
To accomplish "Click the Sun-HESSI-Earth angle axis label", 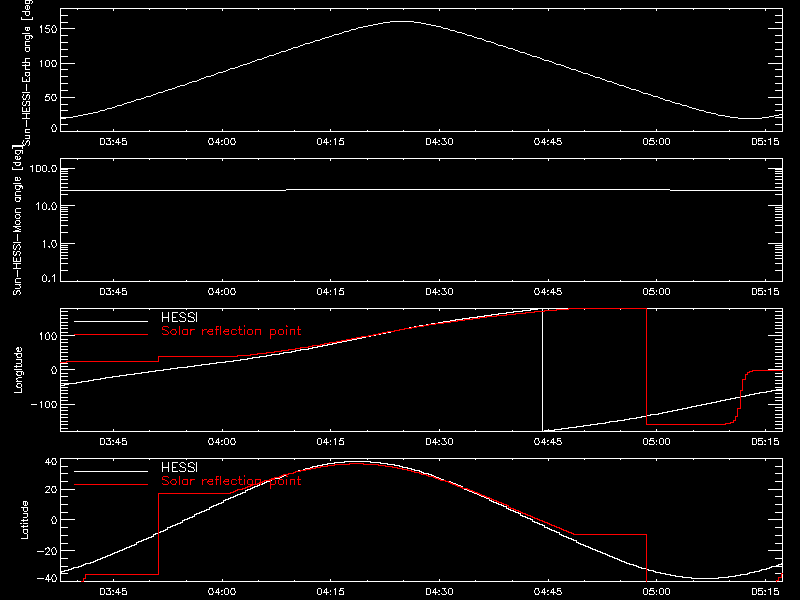I will click(x=27, y=73).
